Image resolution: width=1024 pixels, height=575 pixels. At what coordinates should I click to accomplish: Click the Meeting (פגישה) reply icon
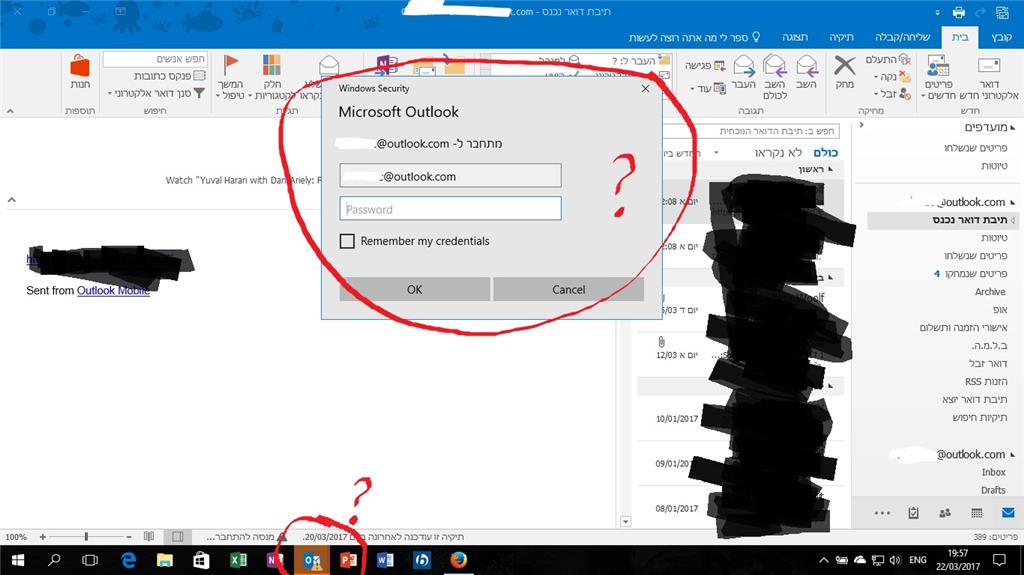[719, 65]
